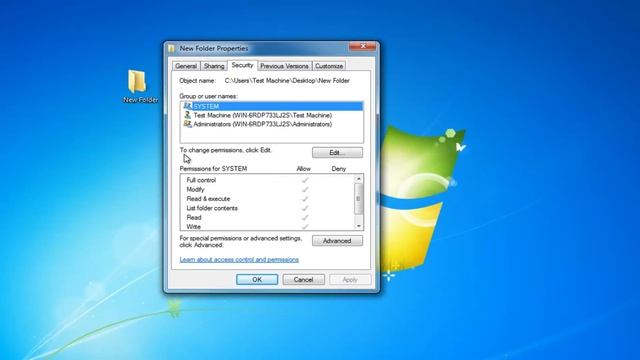Click permissions list scroll up arrow
The image size is (640, 360).
(358, 179)
